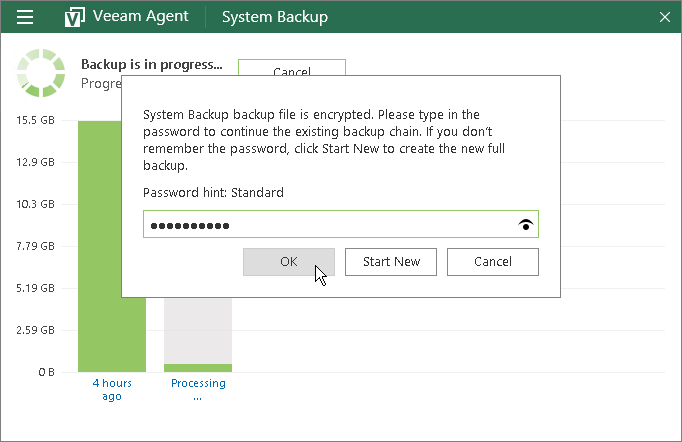Click the Veeam Agent logo icon
Image resolution: width=682 pixels, height=442 pixels.
click(73, 17)
